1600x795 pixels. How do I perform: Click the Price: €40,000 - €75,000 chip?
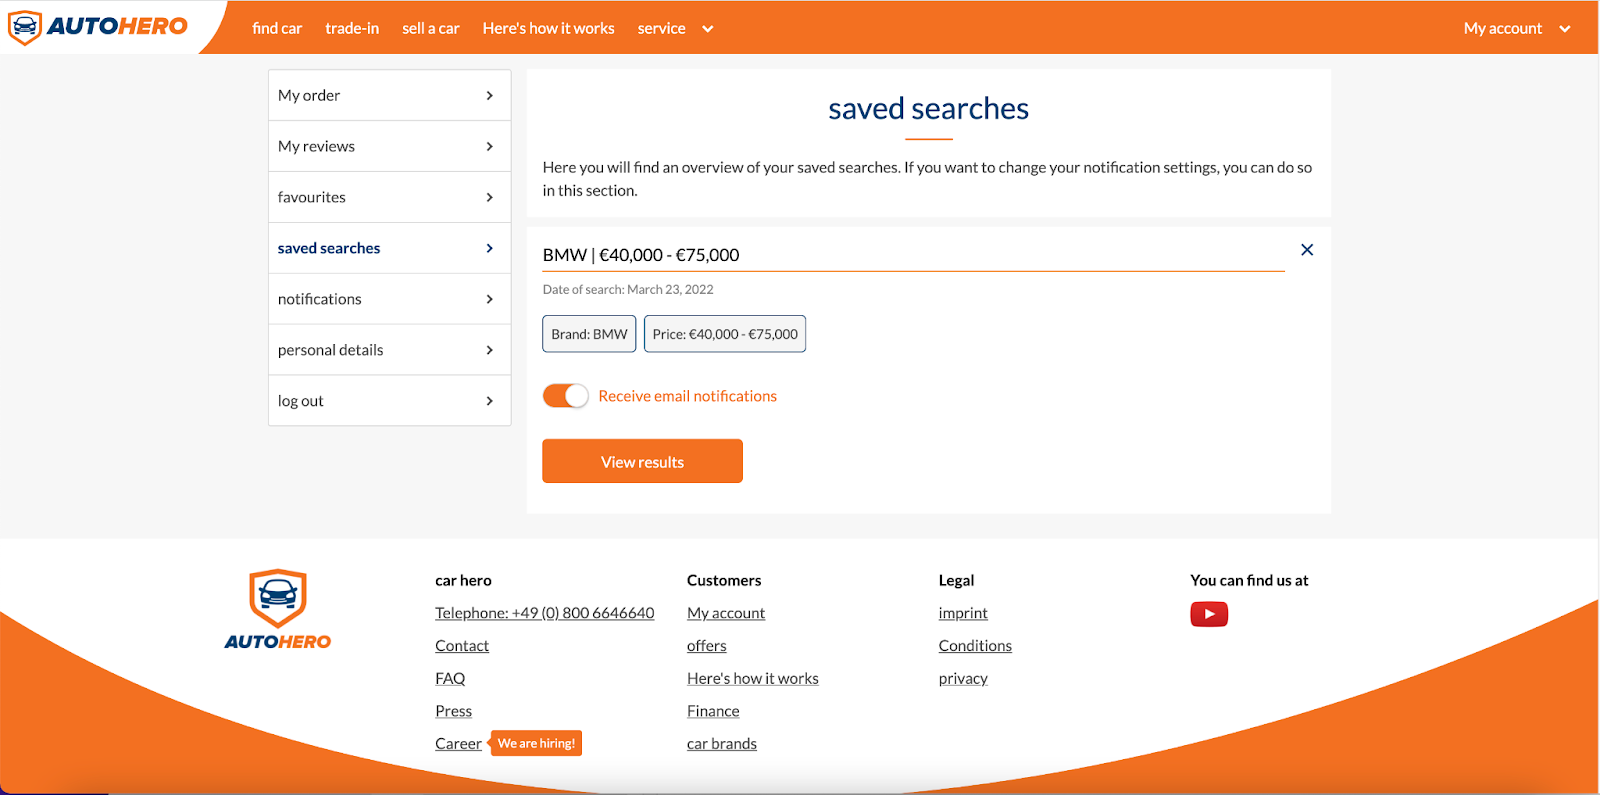click(725, 334)
